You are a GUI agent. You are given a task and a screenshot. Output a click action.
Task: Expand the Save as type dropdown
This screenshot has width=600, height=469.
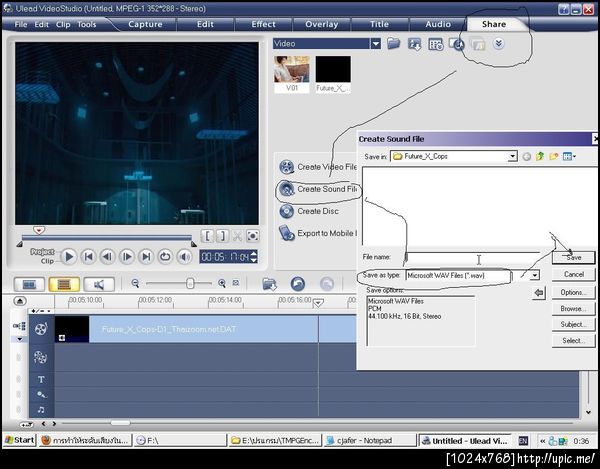click(535, 275)
